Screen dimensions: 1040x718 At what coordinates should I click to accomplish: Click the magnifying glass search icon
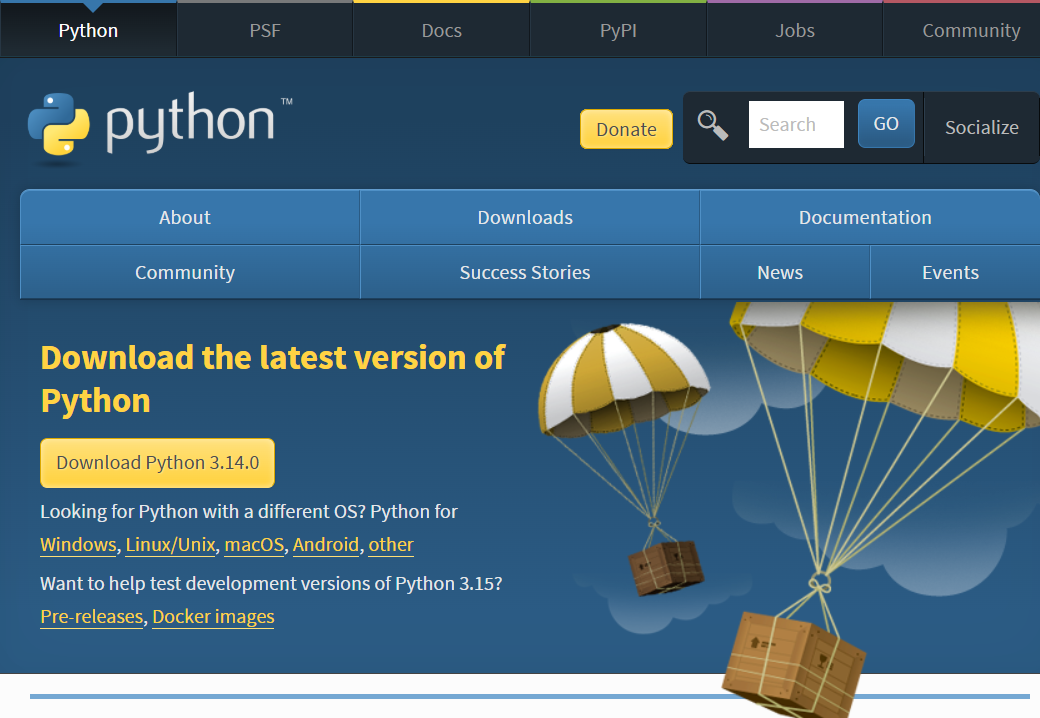714,125
